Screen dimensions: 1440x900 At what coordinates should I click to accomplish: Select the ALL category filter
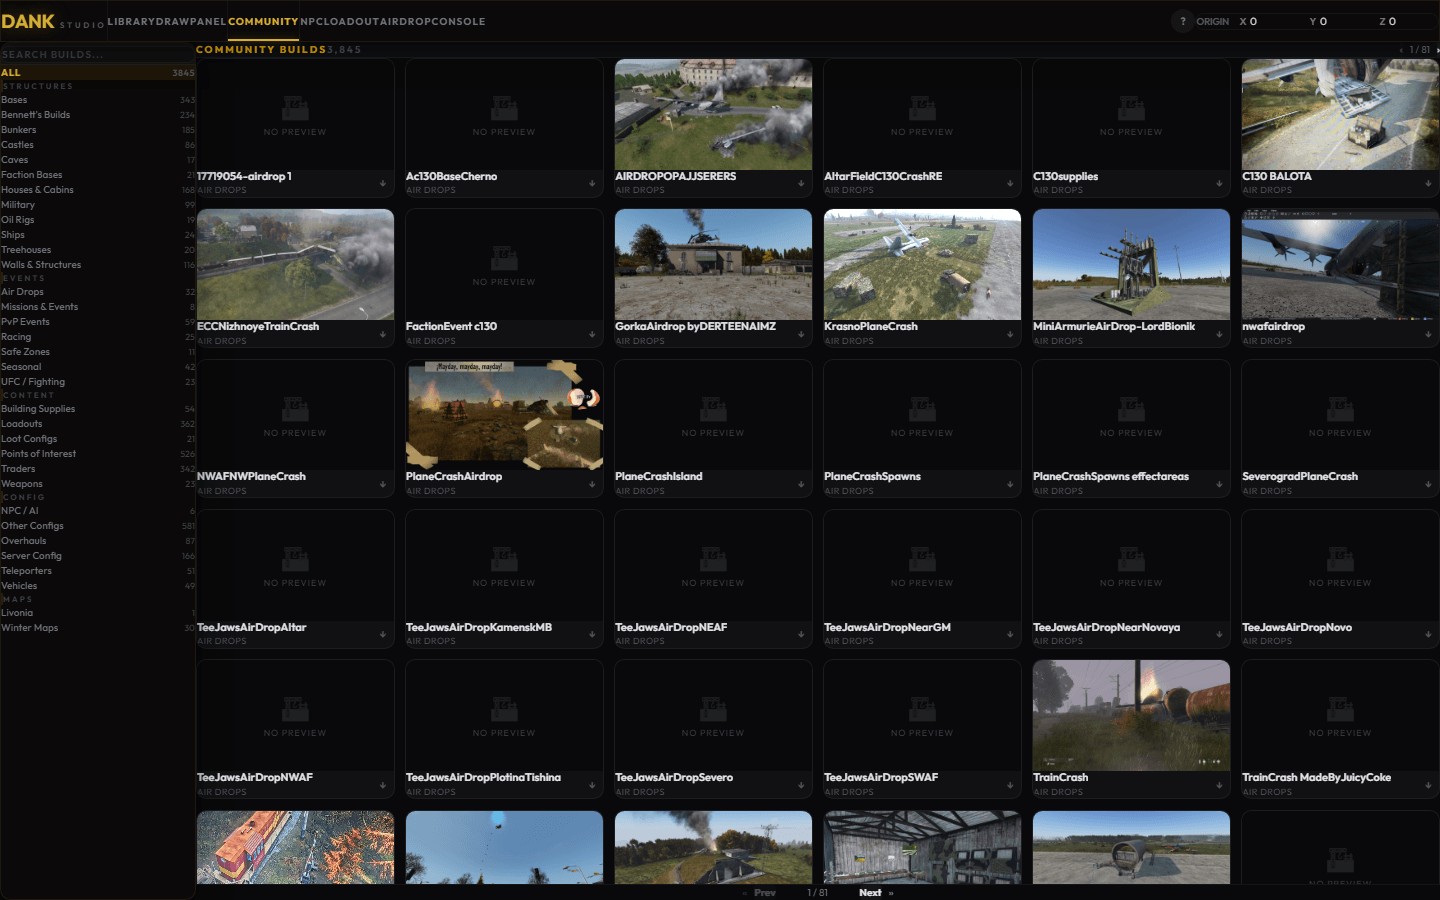tap(98, 72)
